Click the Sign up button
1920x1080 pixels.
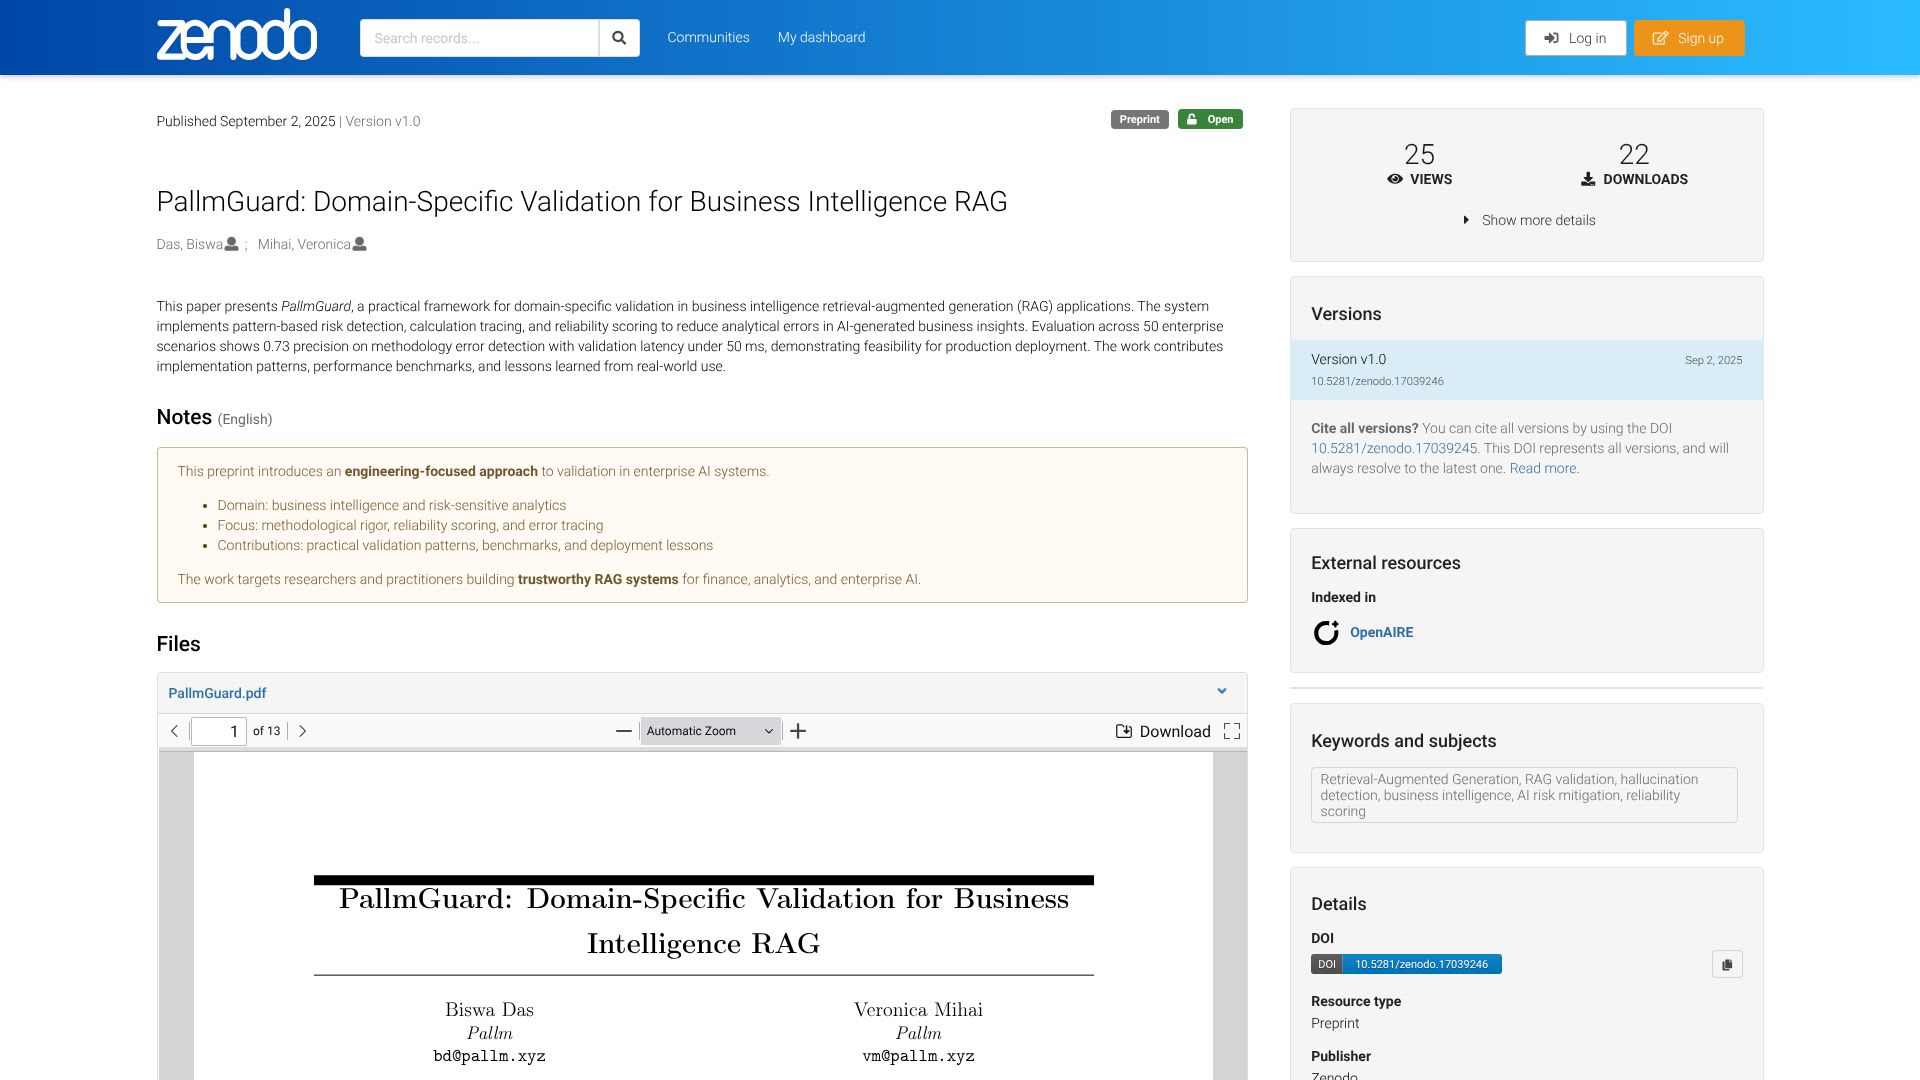(1689, 38)
